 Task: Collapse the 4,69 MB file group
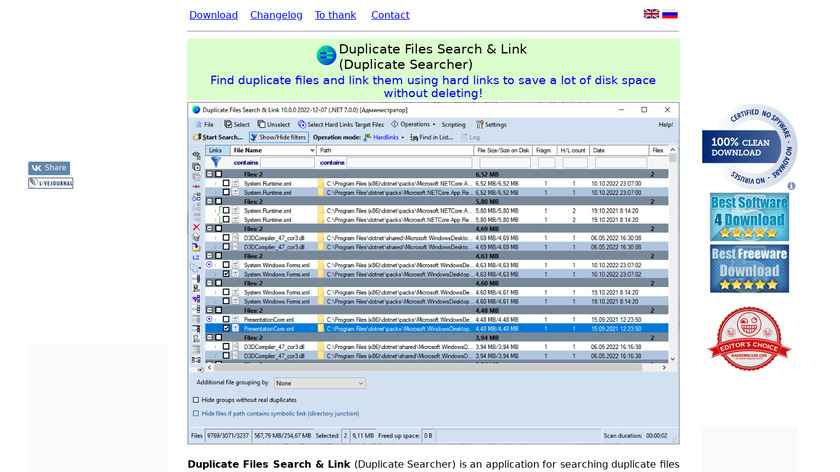click(x=209, y=228)
